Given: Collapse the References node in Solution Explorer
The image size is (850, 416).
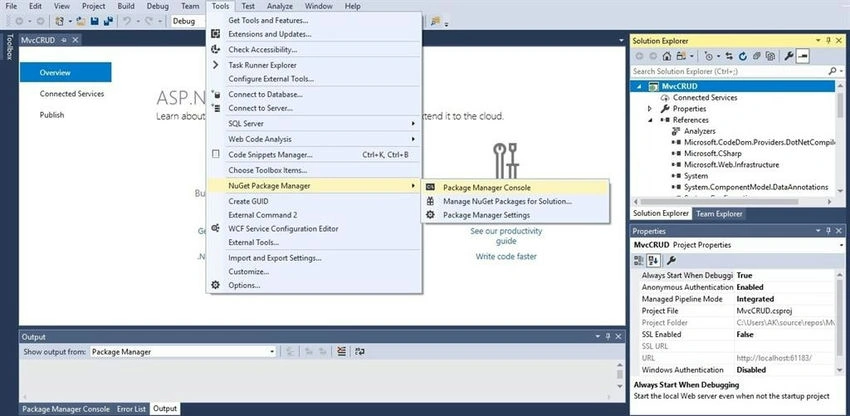Looking at the screenshot, I should point(649,120).
